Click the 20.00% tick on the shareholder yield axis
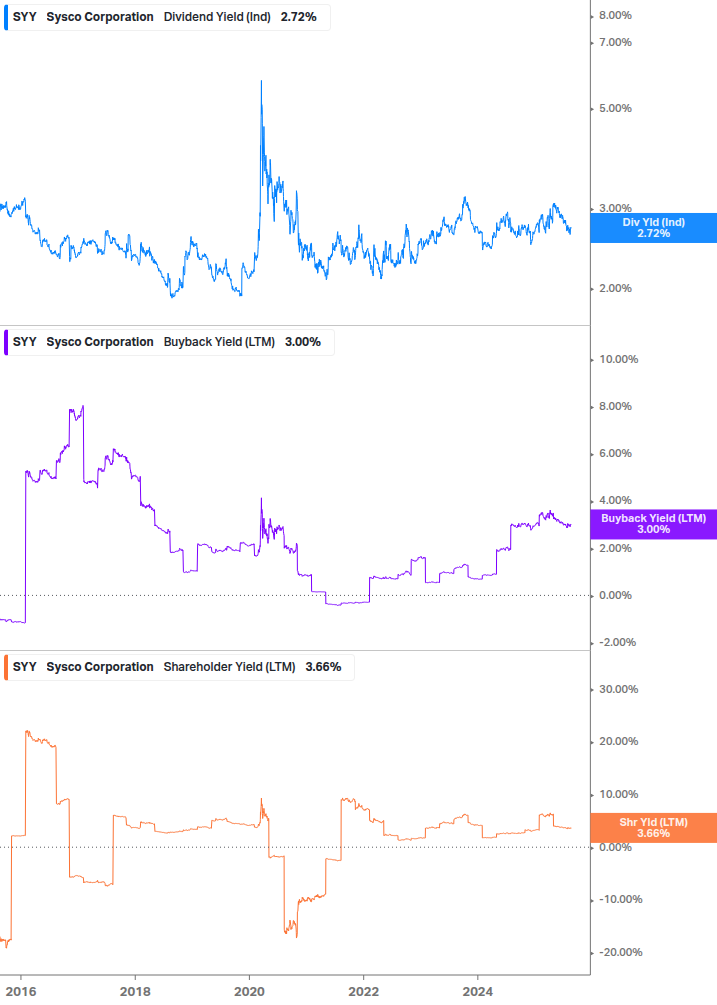The height and width of the screenshot is (1005, 717). (x=618, y=742)
